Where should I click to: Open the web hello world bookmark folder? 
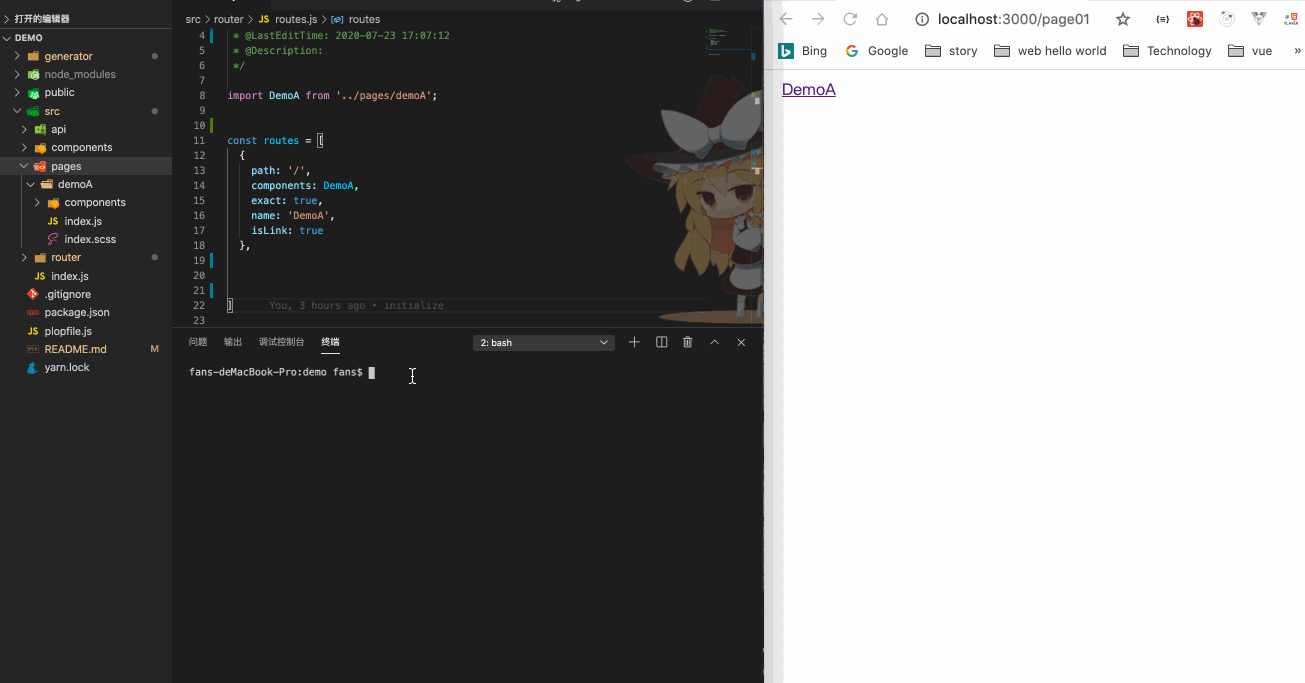(x=1050, y=51)
